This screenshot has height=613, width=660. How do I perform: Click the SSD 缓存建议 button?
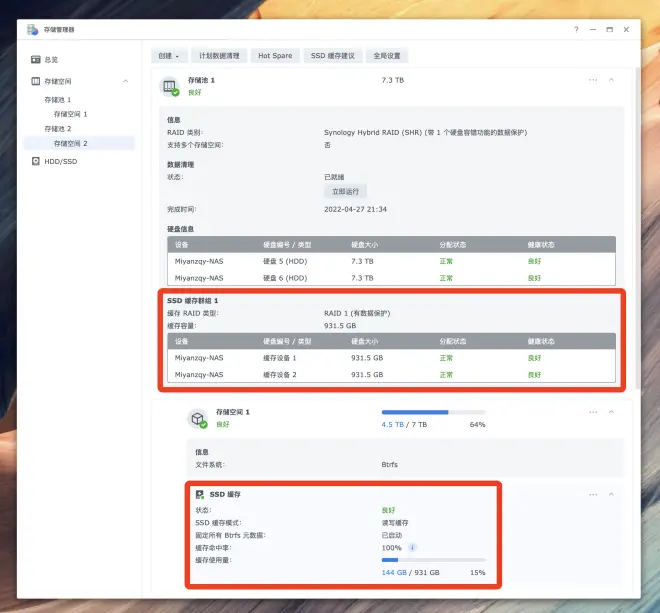click(x=333, y=56)
